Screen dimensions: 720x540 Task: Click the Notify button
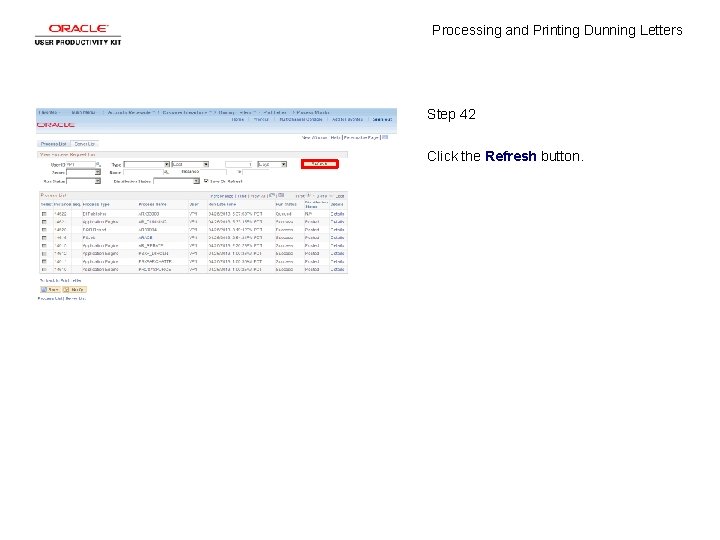pos(74,289)
